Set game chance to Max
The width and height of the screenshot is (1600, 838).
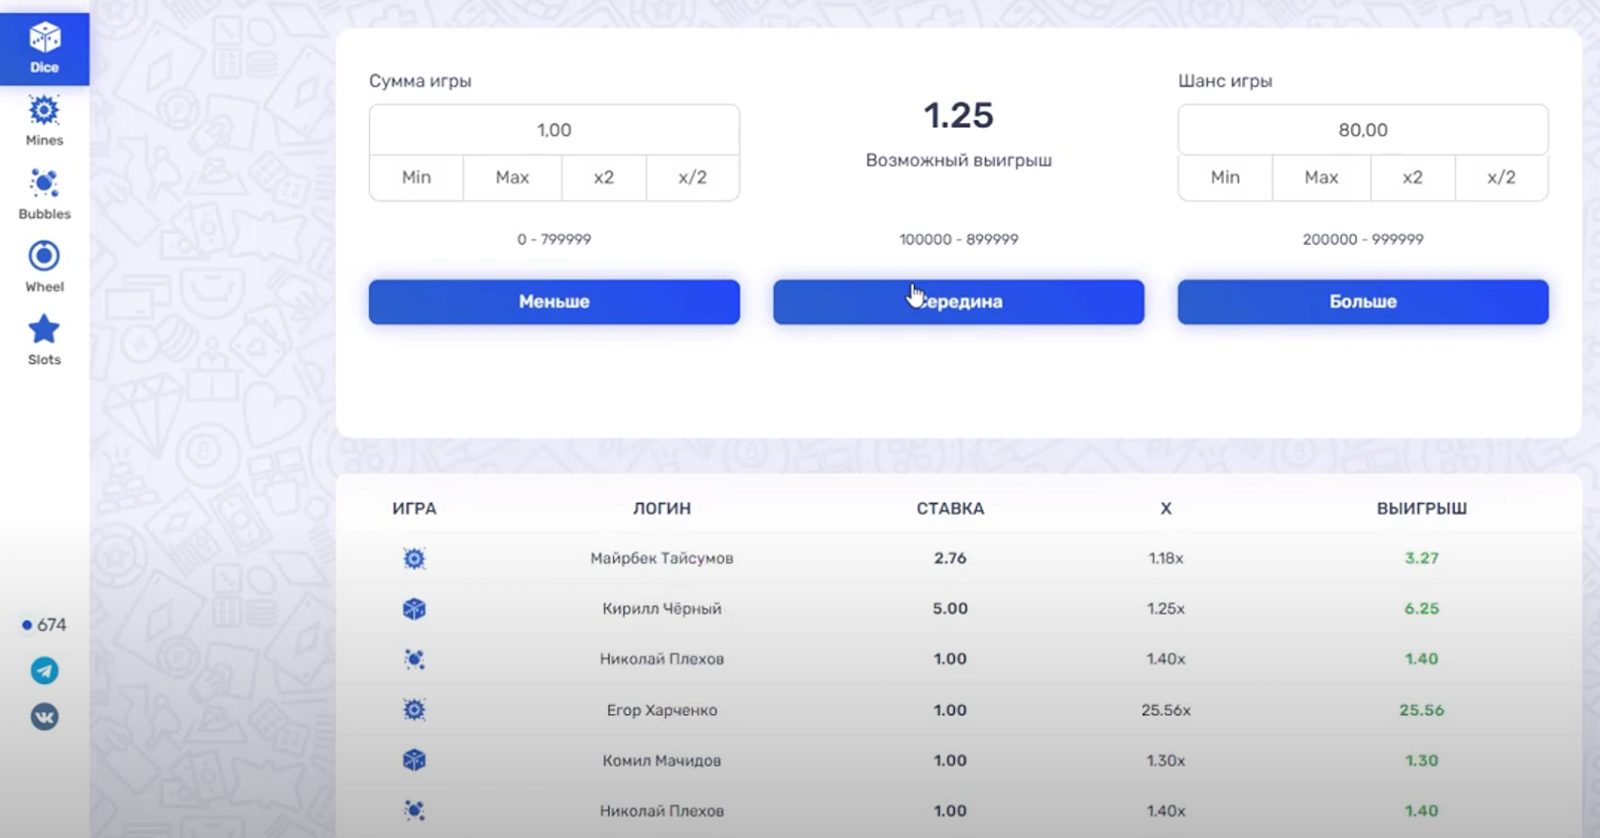[1321, 178]
